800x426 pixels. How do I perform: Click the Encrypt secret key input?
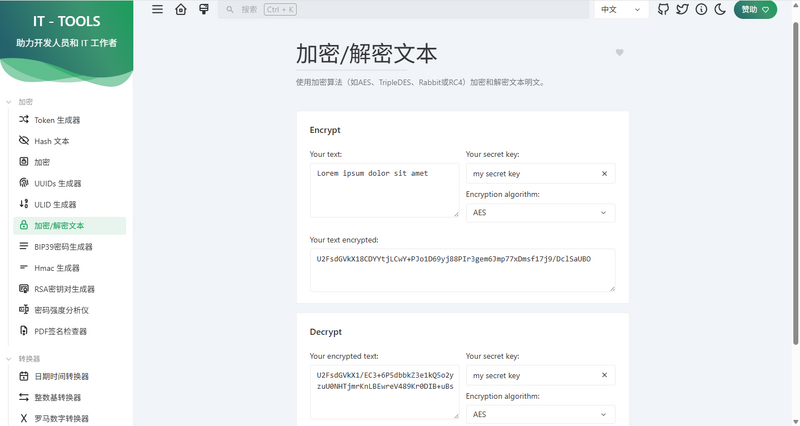point(534,173)
